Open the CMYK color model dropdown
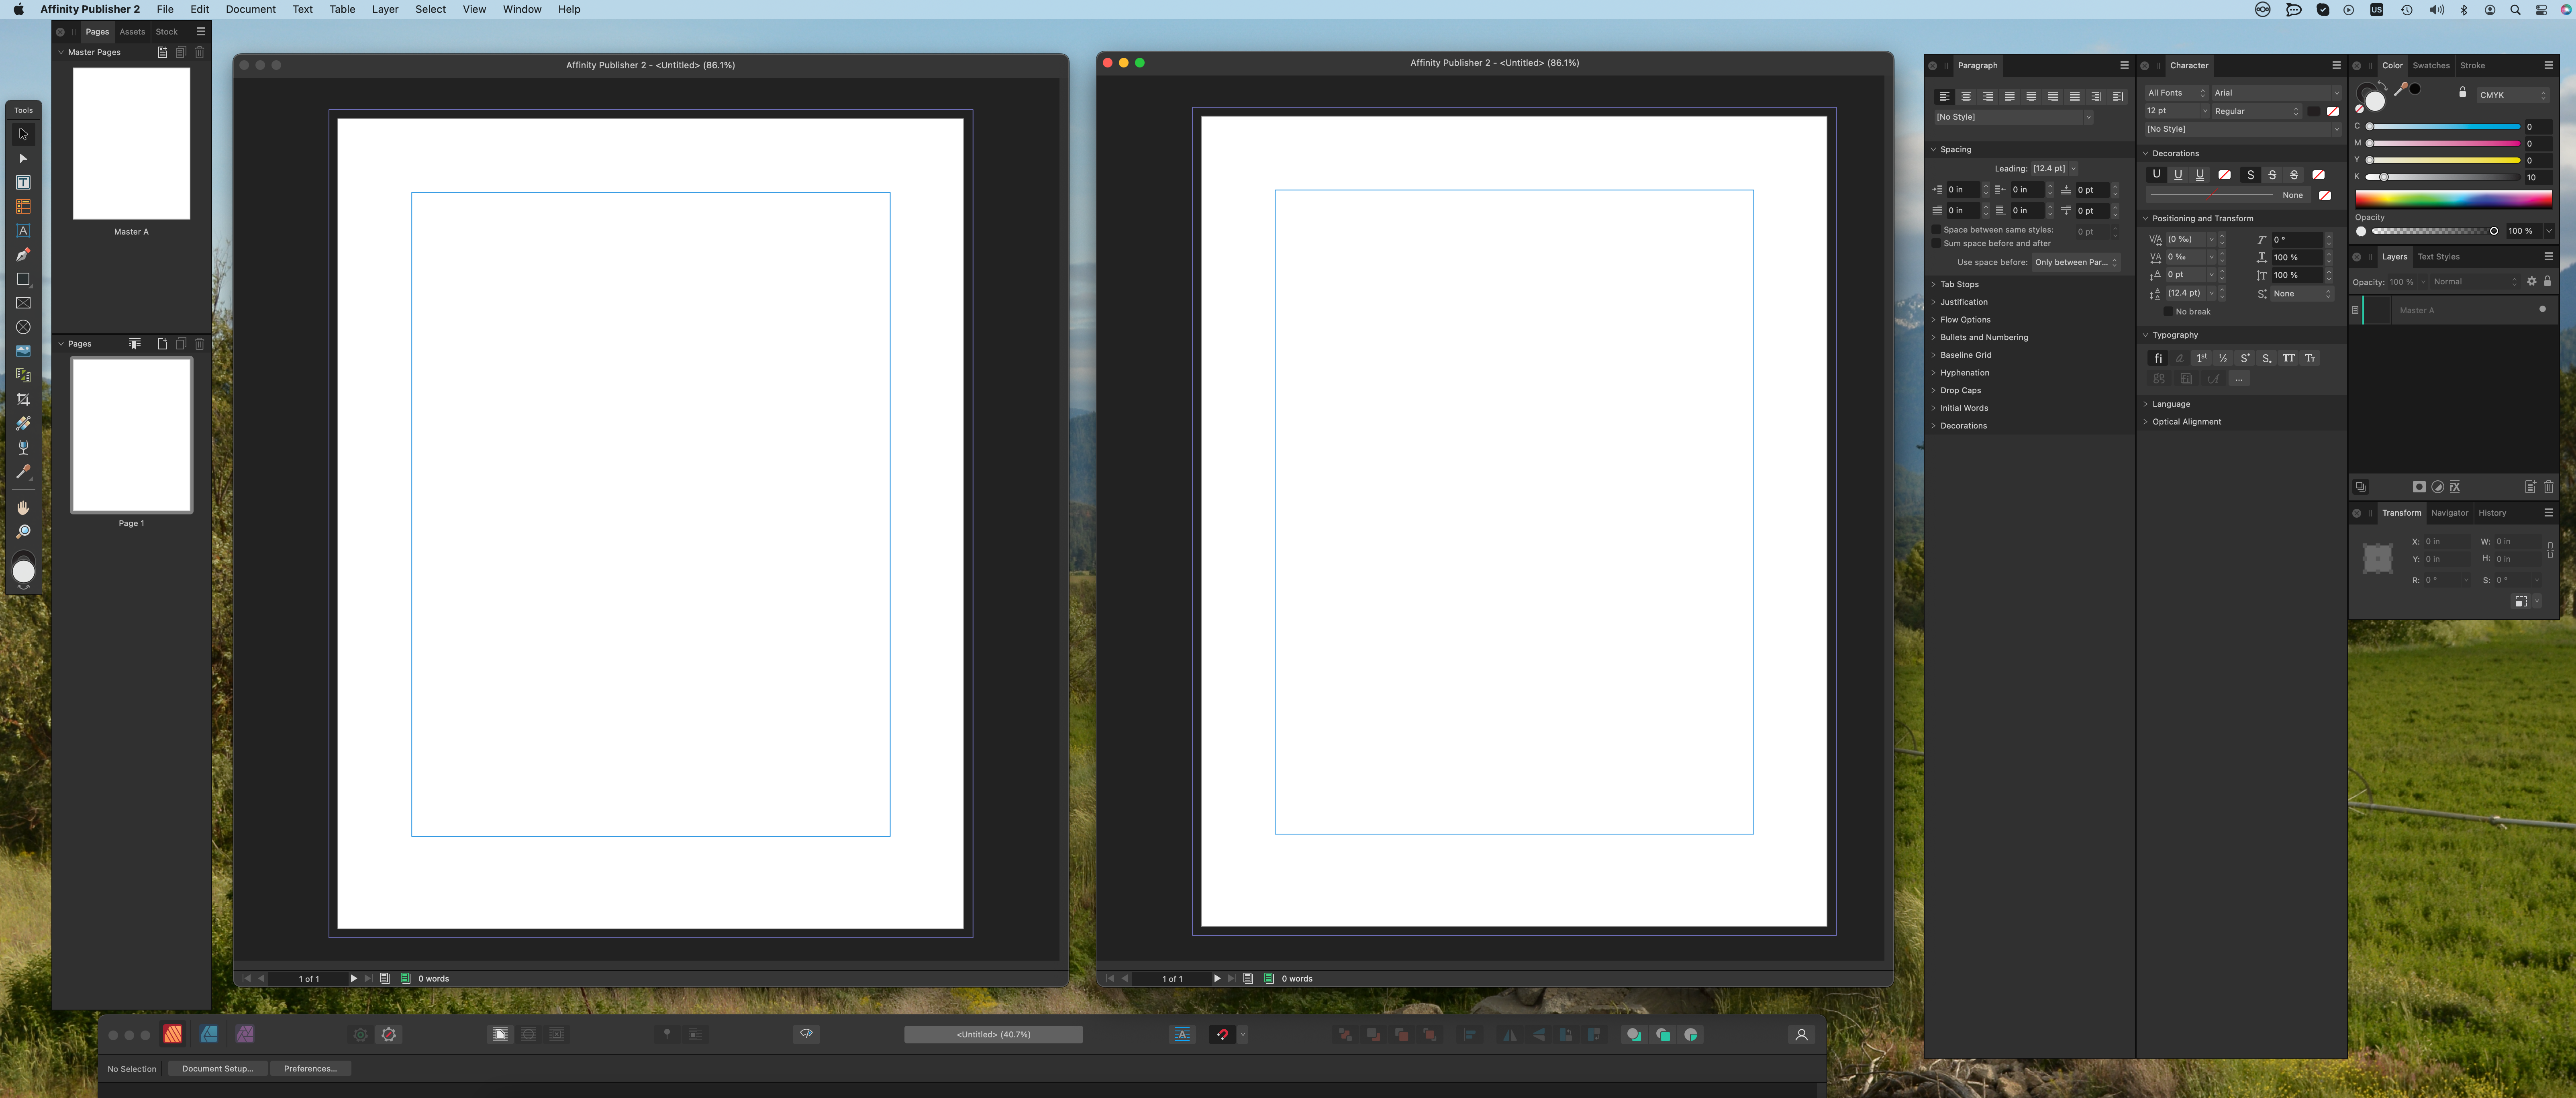 2512,95
